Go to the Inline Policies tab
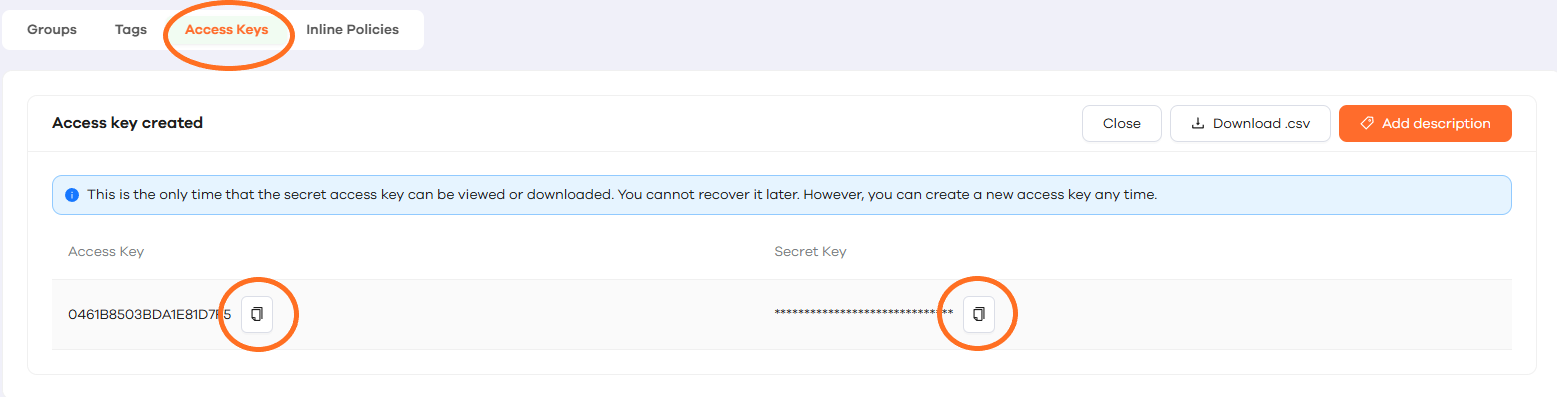Image resolution: width=1557 pixels, height=397 pixels. pyautogui.click(x=353, y=30)
